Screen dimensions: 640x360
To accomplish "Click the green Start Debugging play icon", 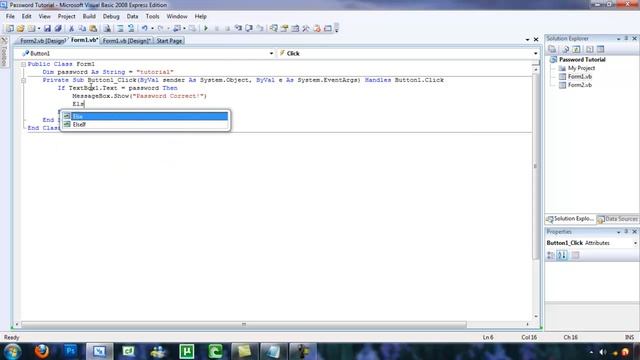I will [x=206, y=28].
